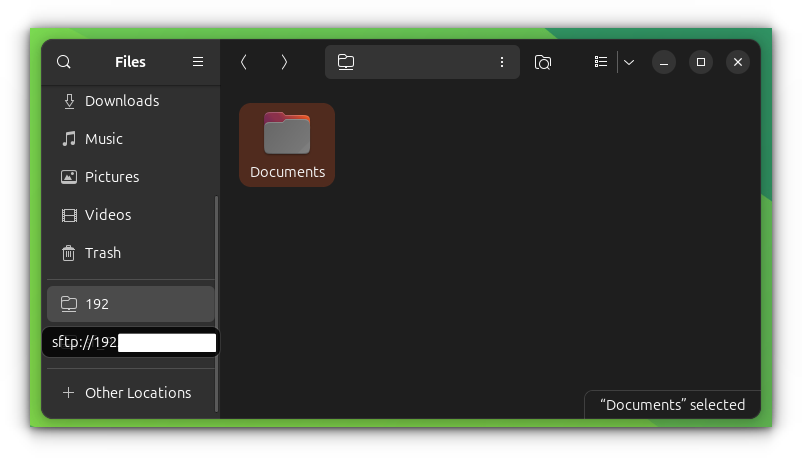Toggle list view layout button
The image size is (802, 459).
click(601, 62)
